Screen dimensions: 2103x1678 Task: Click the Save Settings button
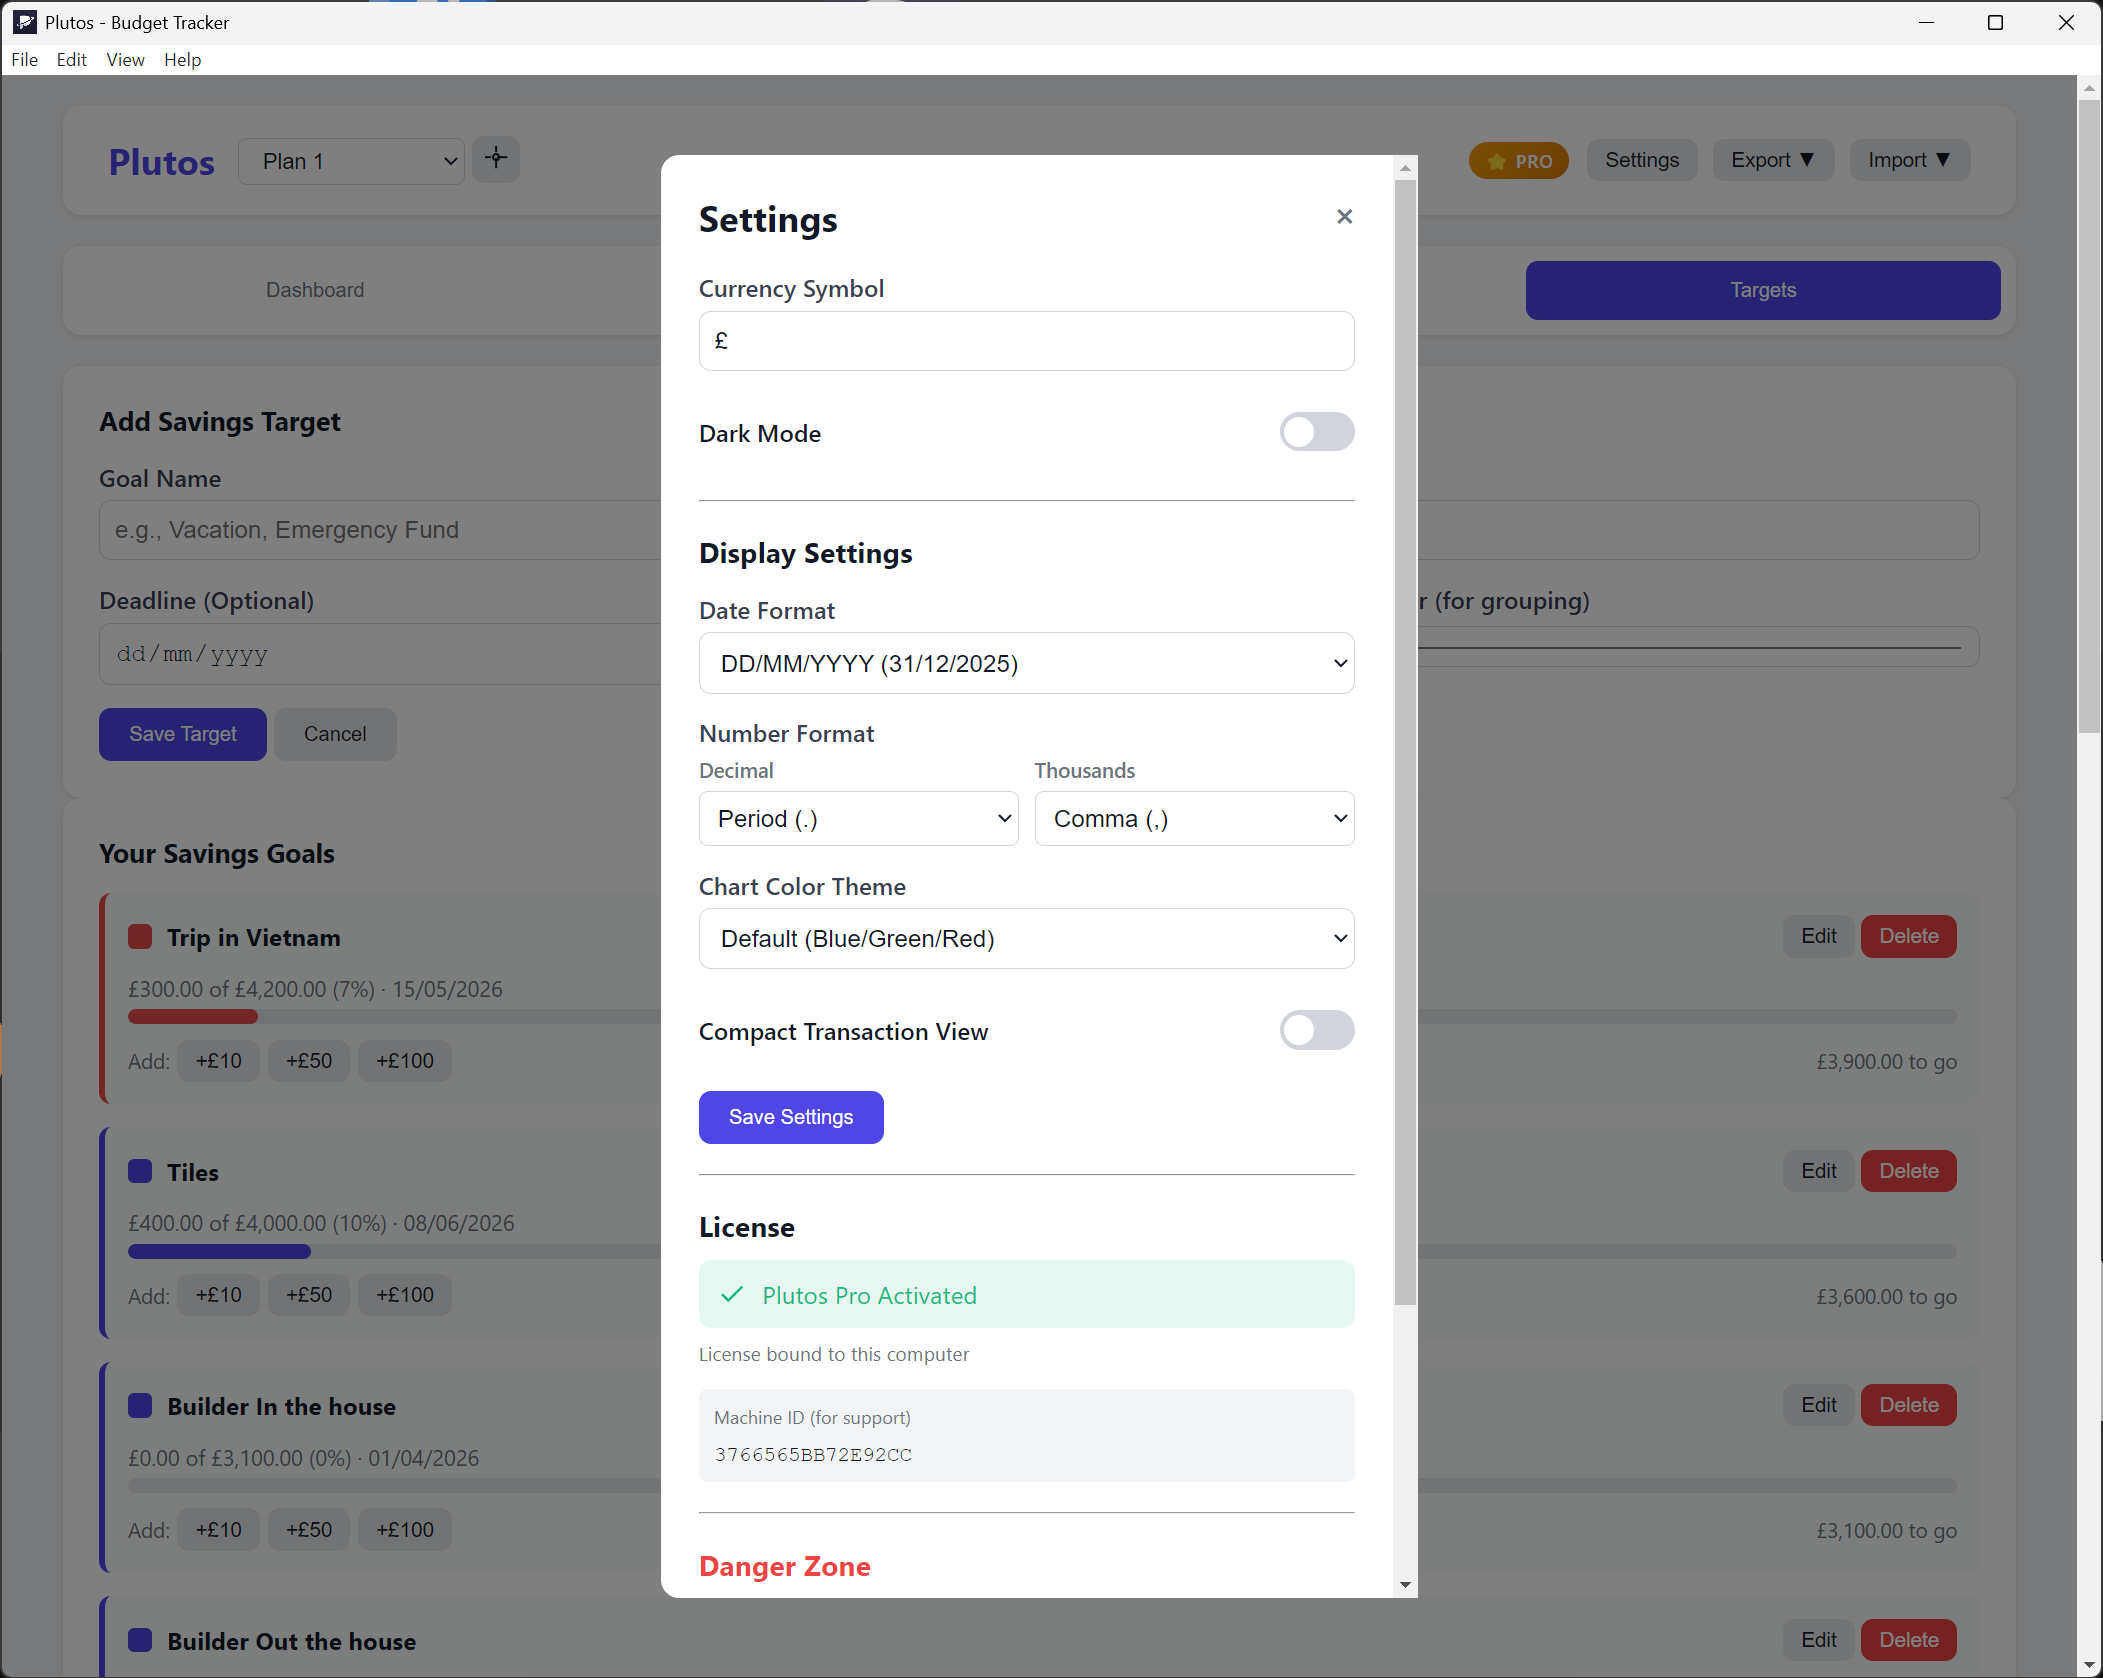(x=790, y=1117)
